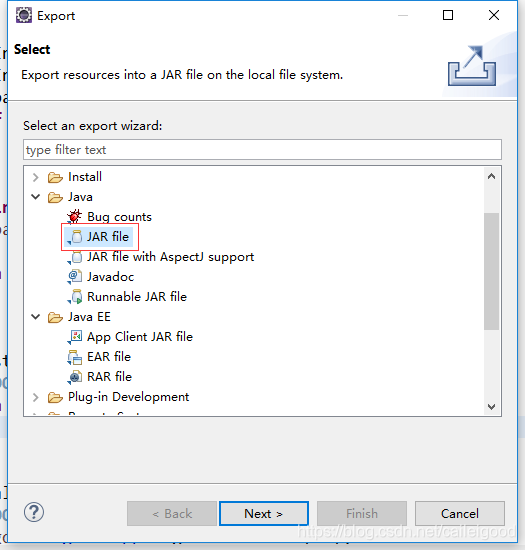Screen dimensions: 525x550
Task: Click the RAR file icon
Action: [x=75, y=377]
